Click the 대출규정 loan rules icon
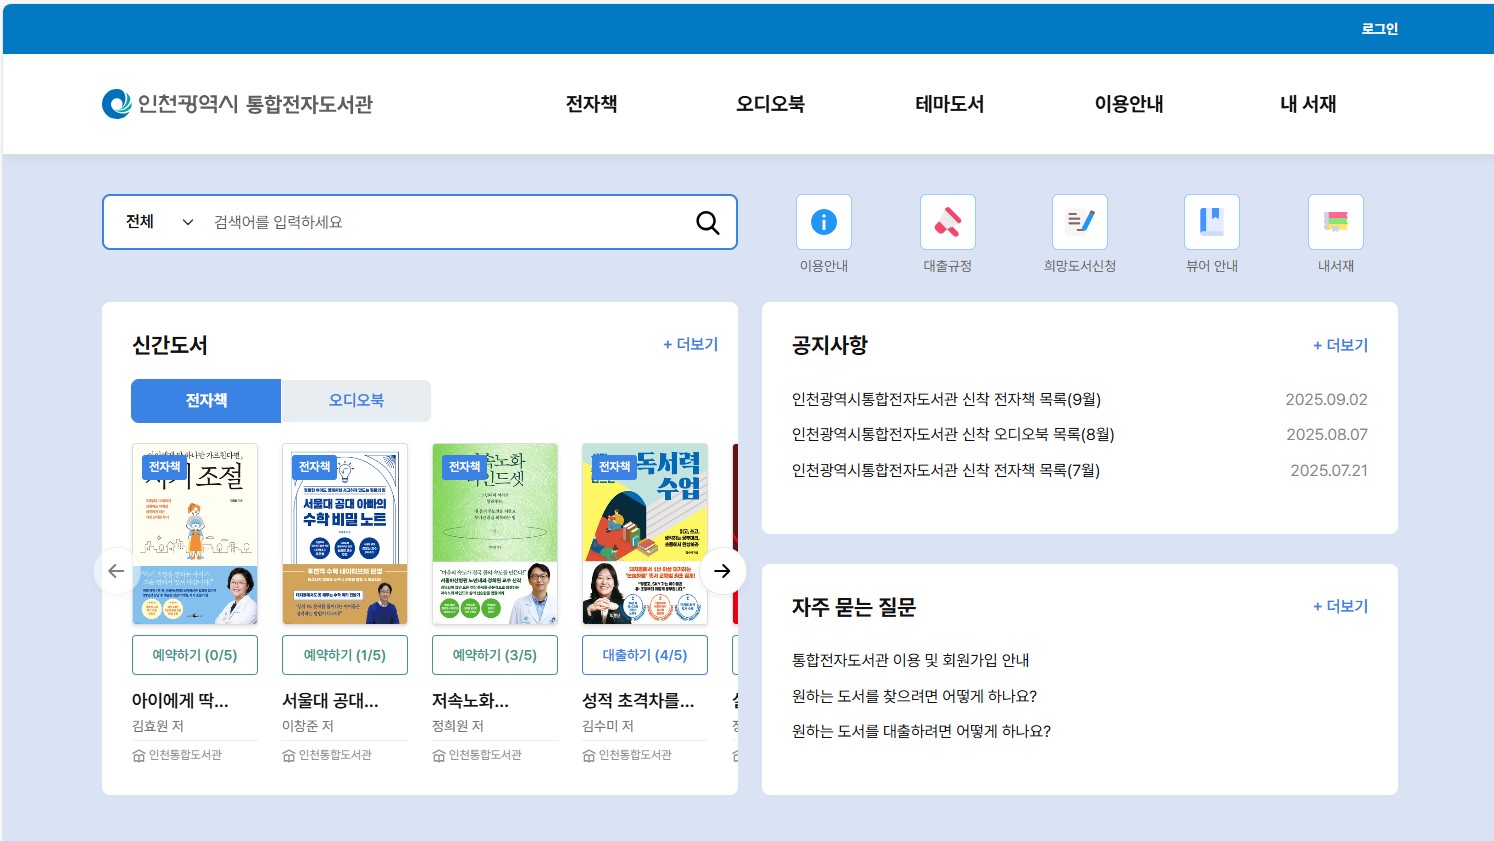Screen dimensions: 1494x841 pyautogui.click(x=947, y=221)
